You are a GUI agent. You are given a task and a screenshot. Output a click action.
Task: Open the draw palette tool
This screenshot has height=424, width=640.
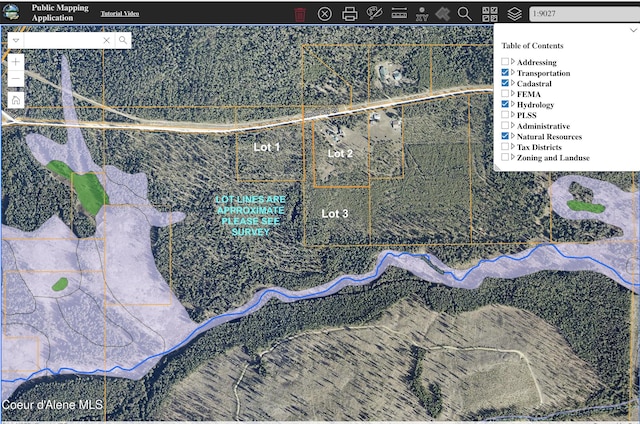pyautogui.click(x=374, y=13)
